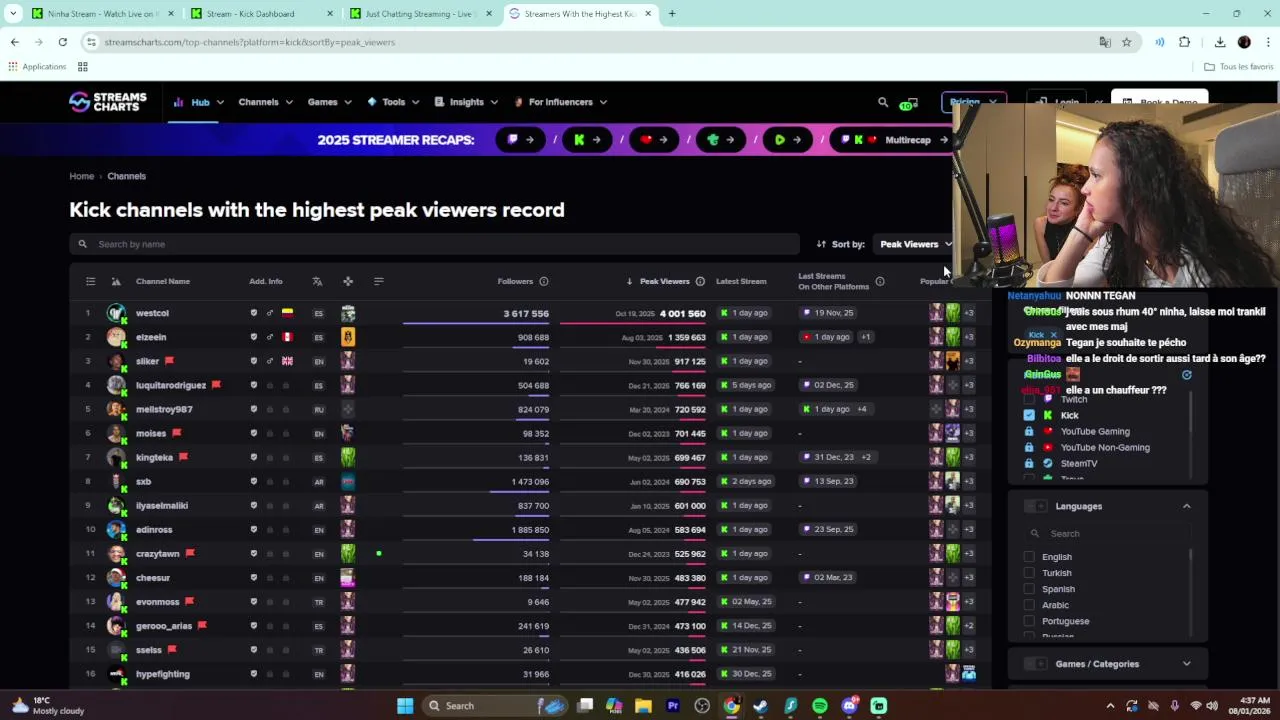Open browser downloads icon
The image size is (1280, 720).
1220,42
